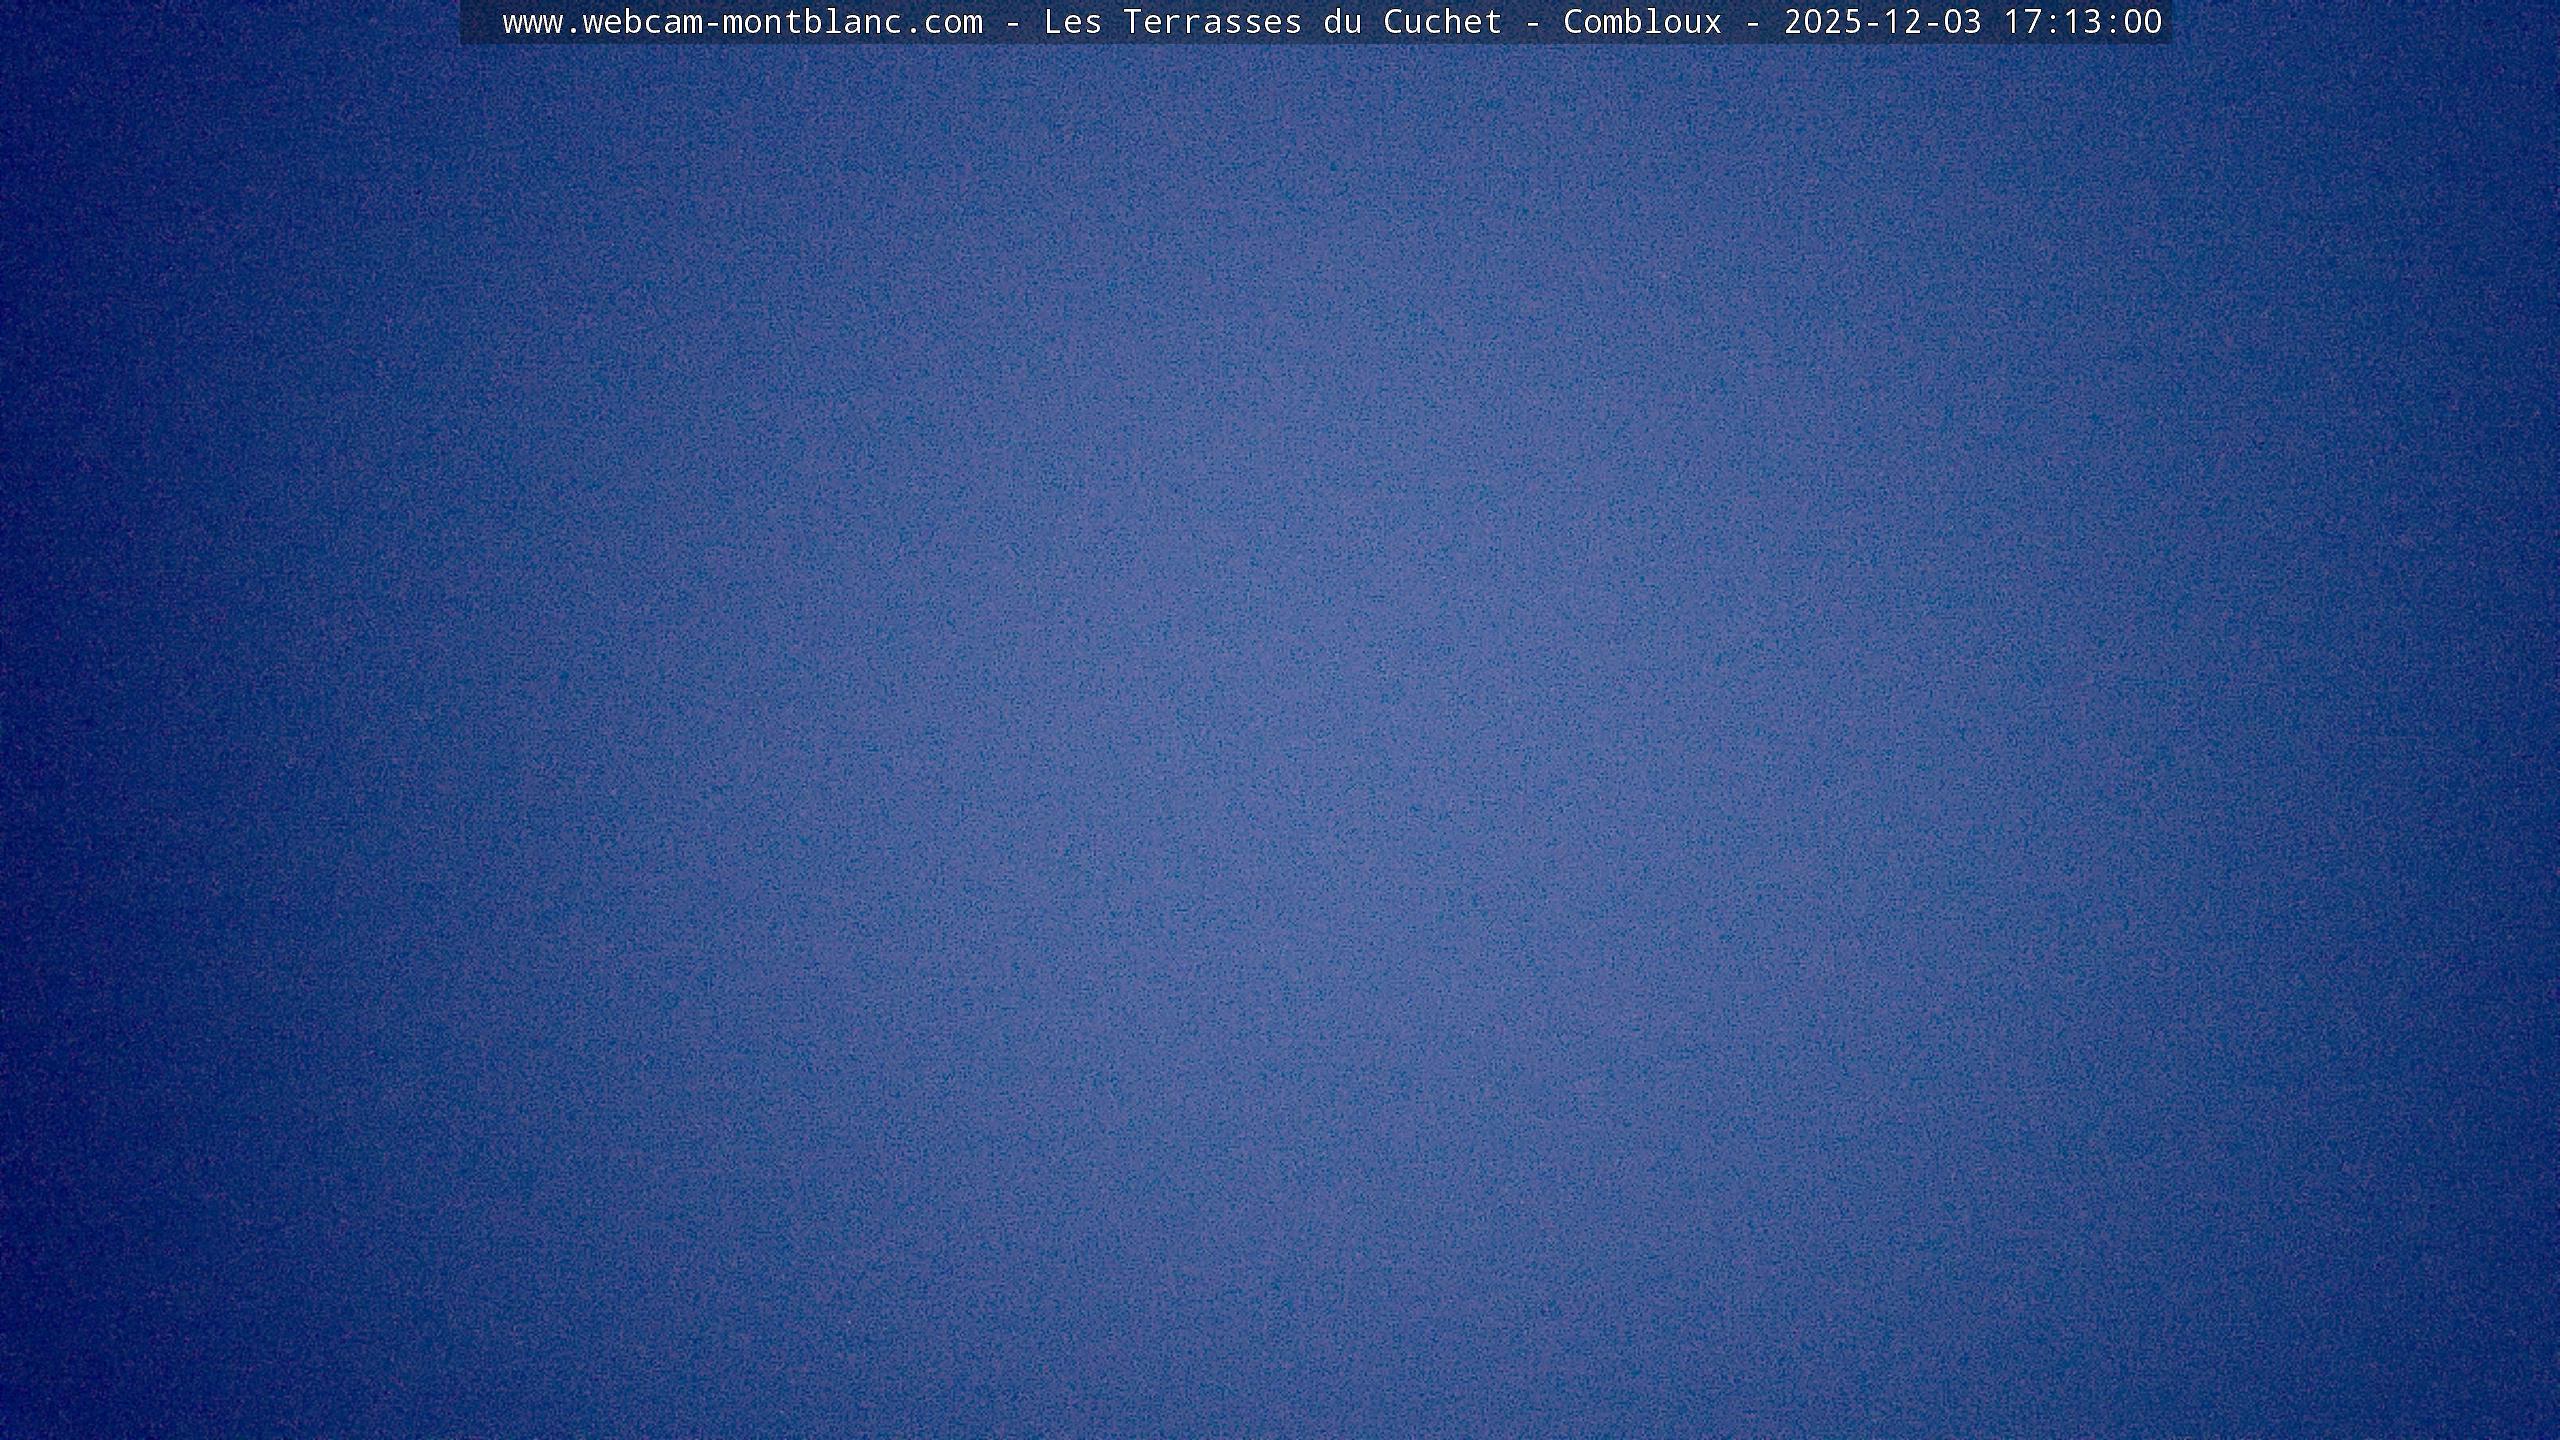
Task: Click the Combloux location text
Action: click(x=1642, y=22)
